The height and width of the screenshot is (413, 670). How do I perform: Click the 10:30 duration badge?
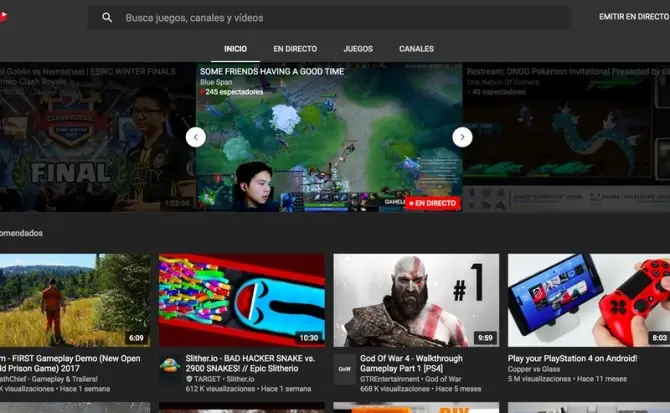point(309,338)
